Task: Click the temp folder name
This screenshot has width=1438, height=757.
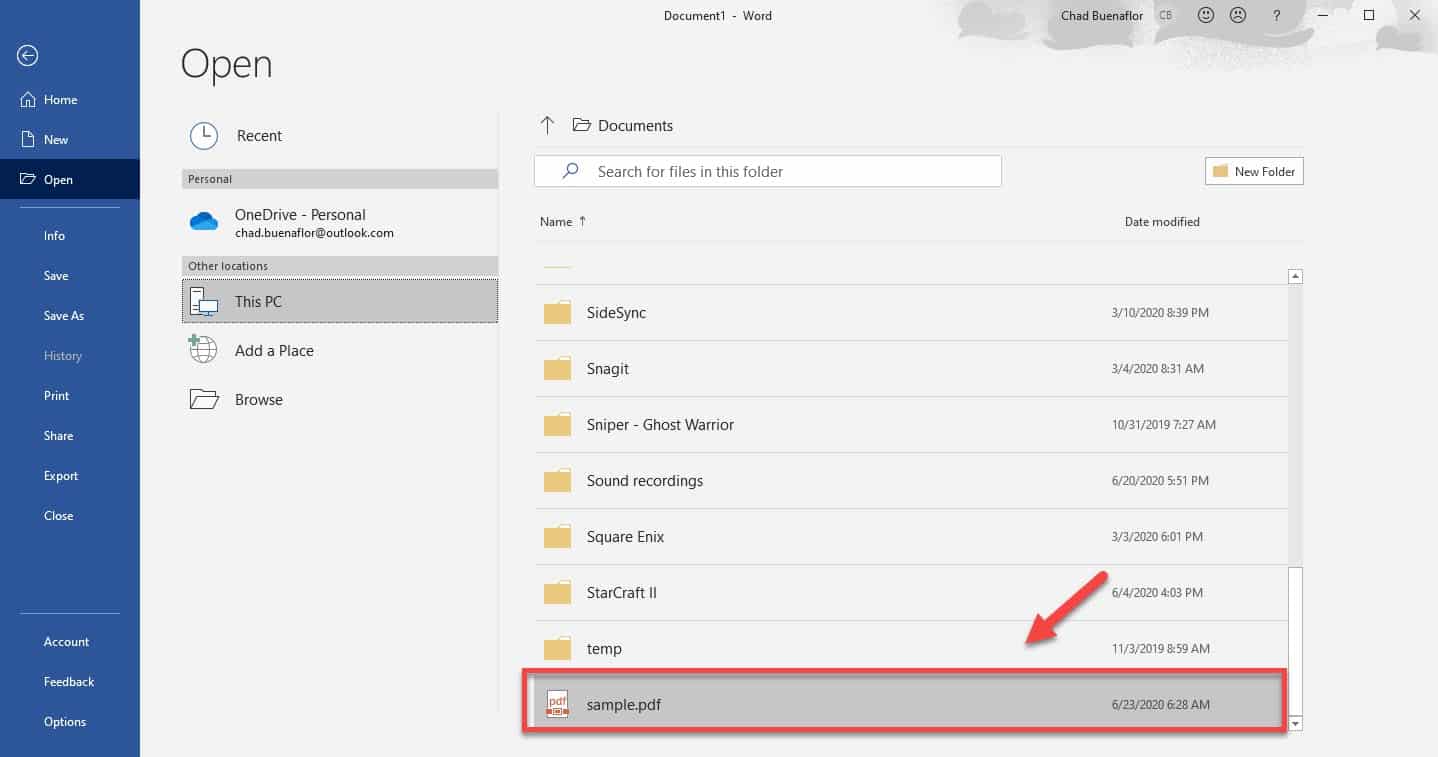Action: [604, 649]
